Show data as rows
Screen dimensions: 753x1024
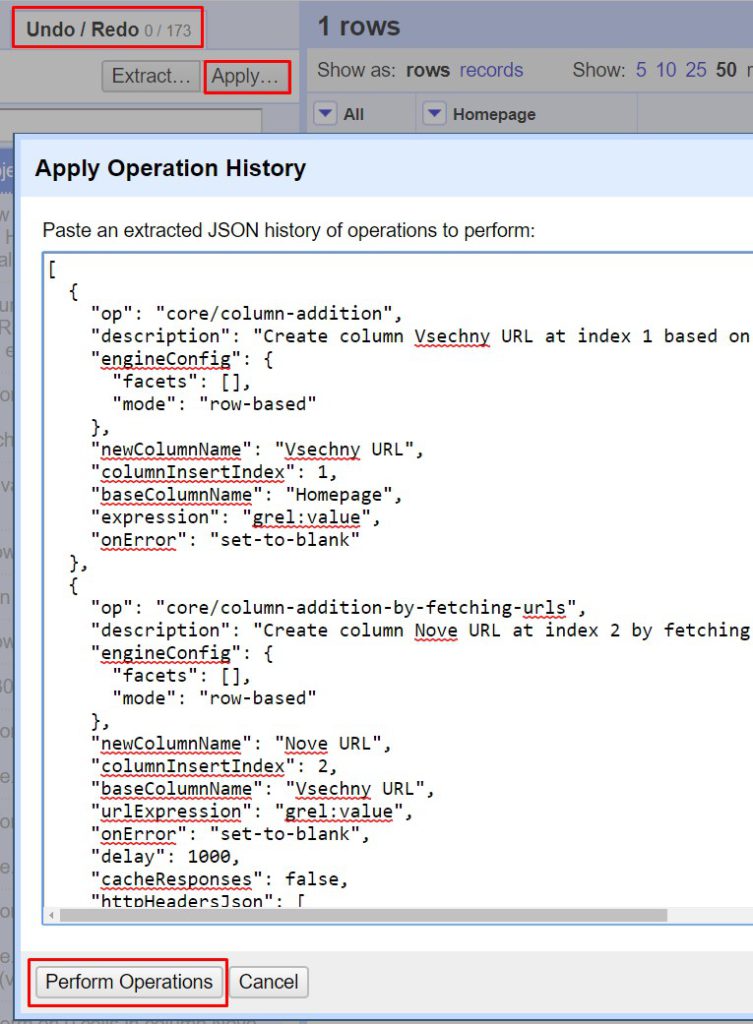click(428, 70)
